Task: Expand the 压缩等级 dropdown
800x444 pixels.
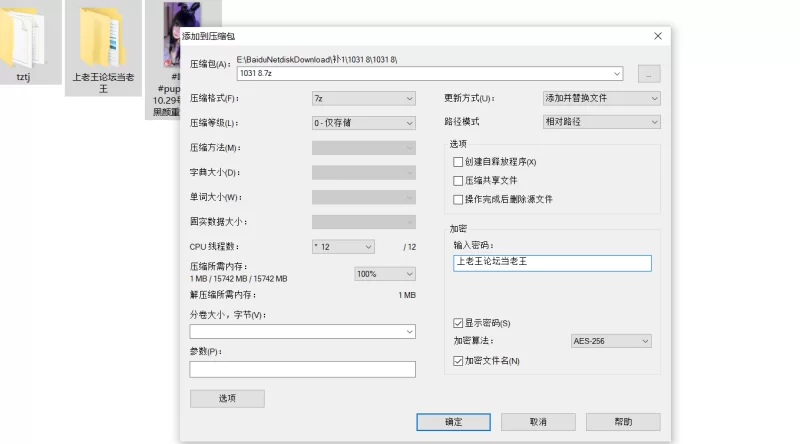Action: (x=363, y=123)
